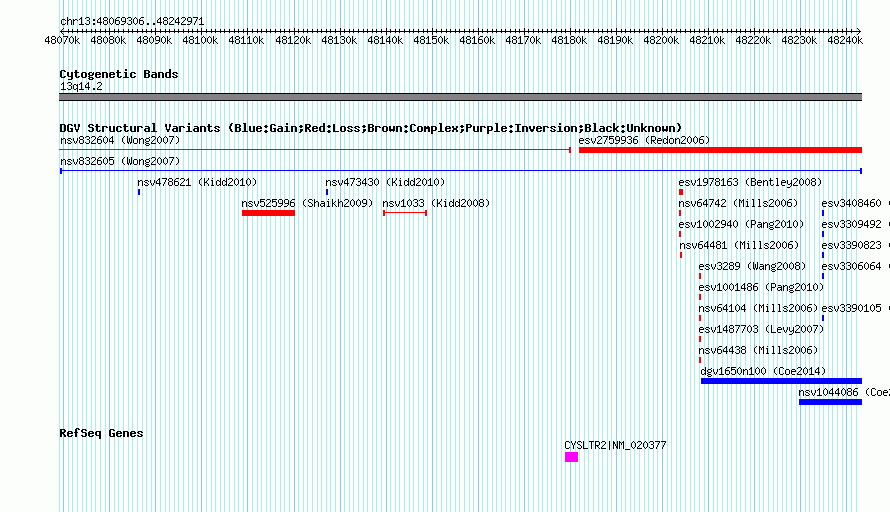Image resolution: width=890 pixels, height=512 pixels.
Task: Open nsv478621 (Kidd2010) label
Action: 197,182
